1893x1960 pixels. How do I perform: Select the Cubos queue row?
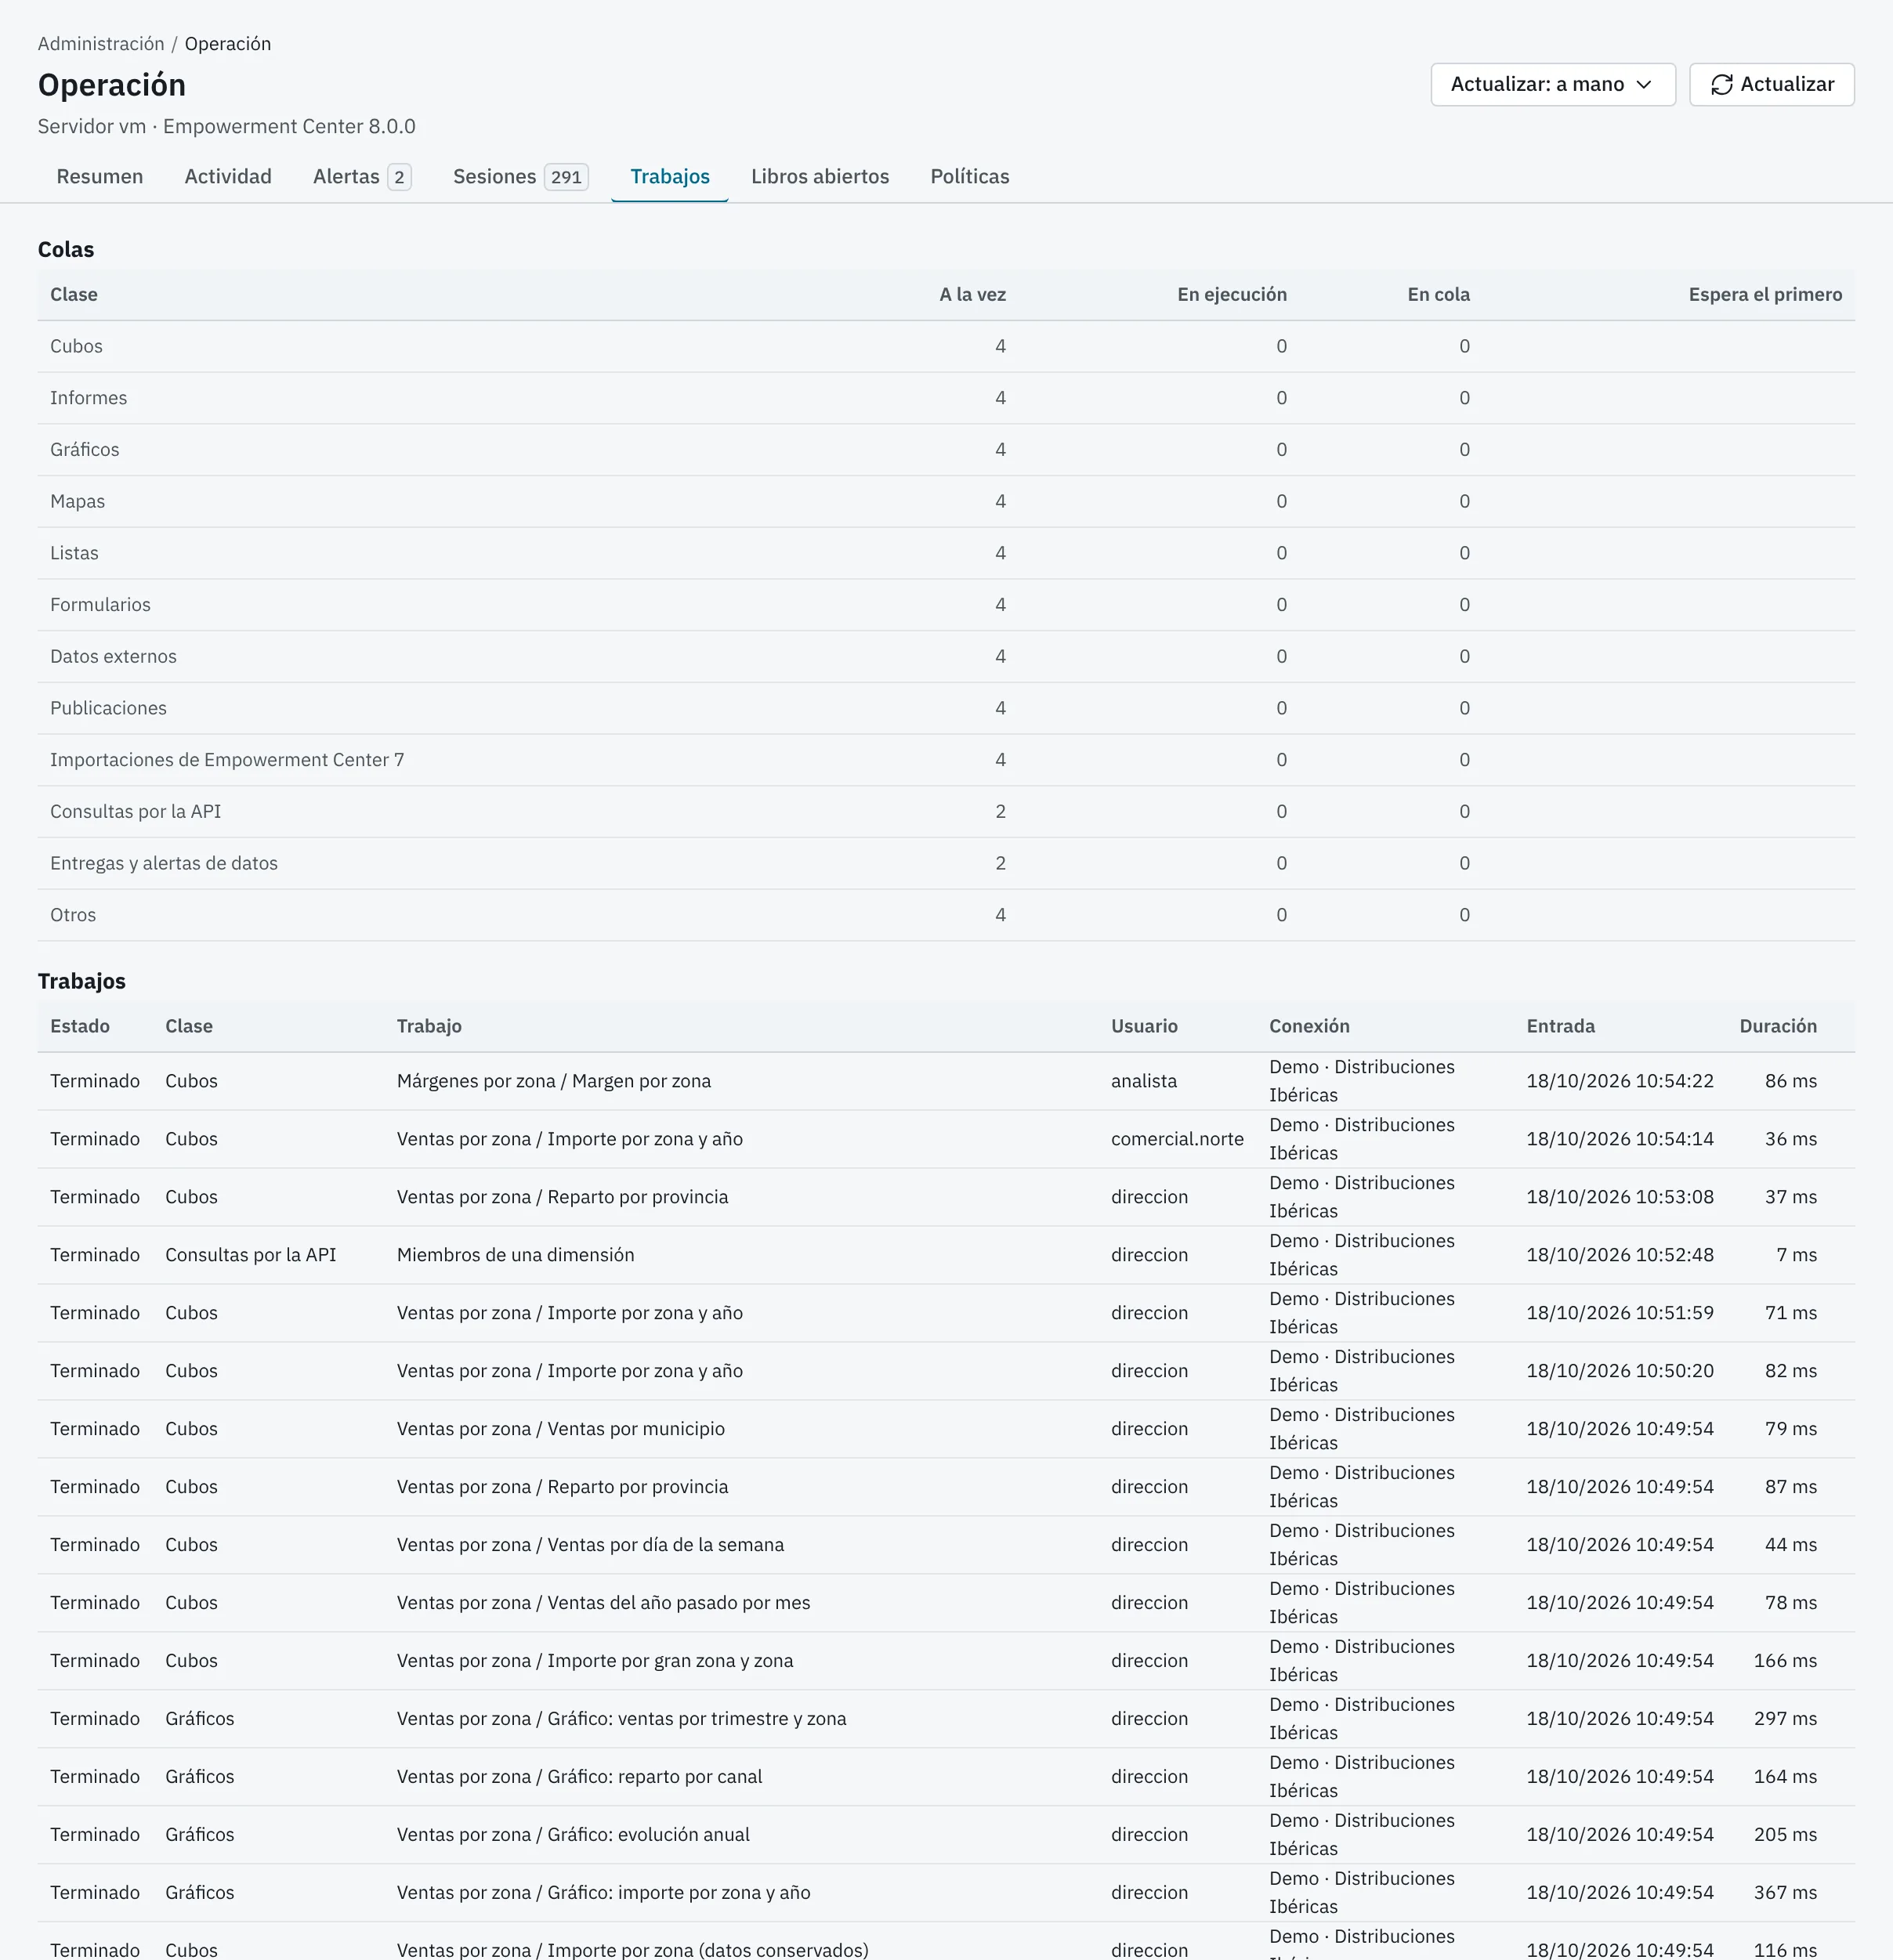click(x=946, y=347)
